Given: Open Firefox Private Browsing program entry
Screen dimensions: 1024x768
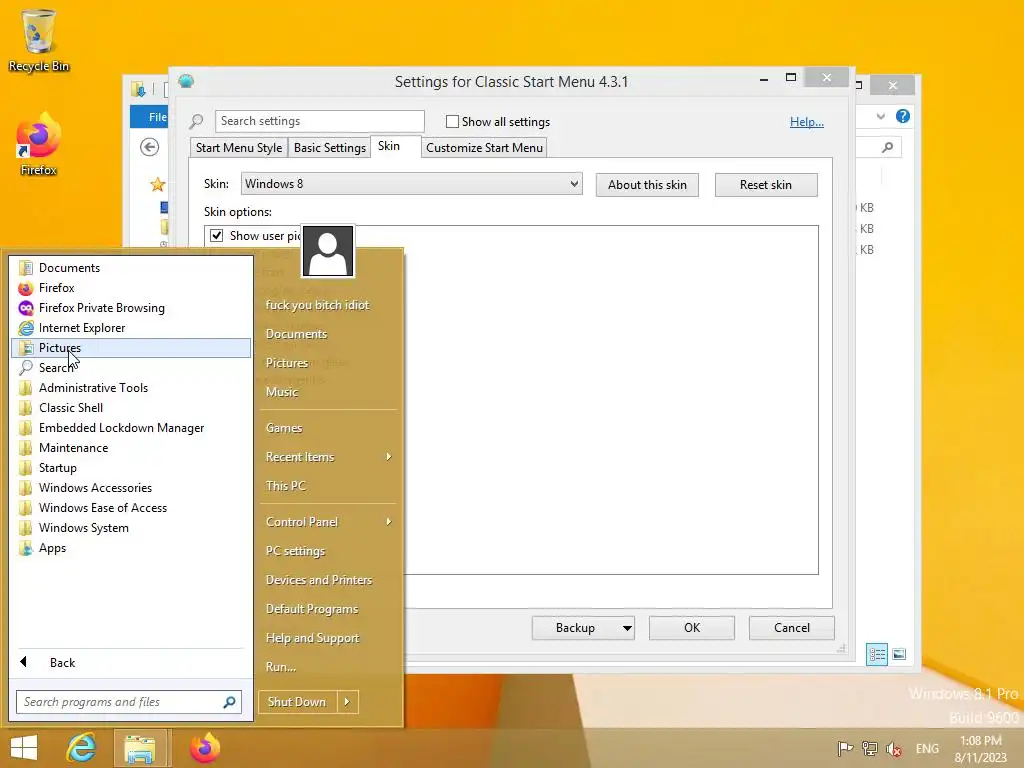Looking at the screenshot, I should [x=131, y=308].
